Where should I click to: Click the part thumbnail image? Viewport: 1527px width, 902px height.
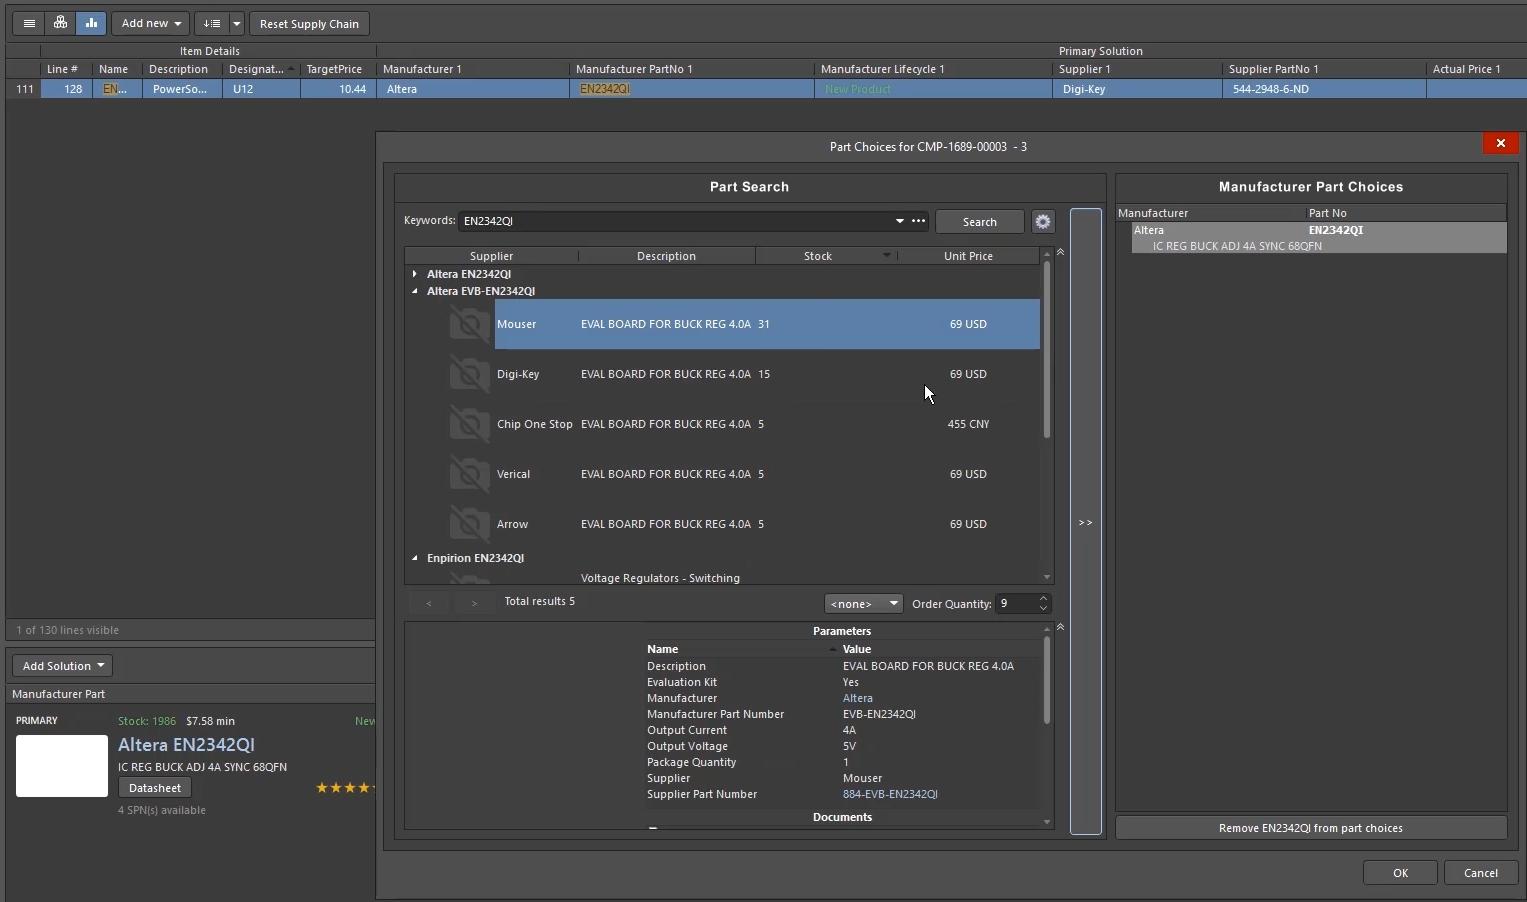click(x=62, y=766)
